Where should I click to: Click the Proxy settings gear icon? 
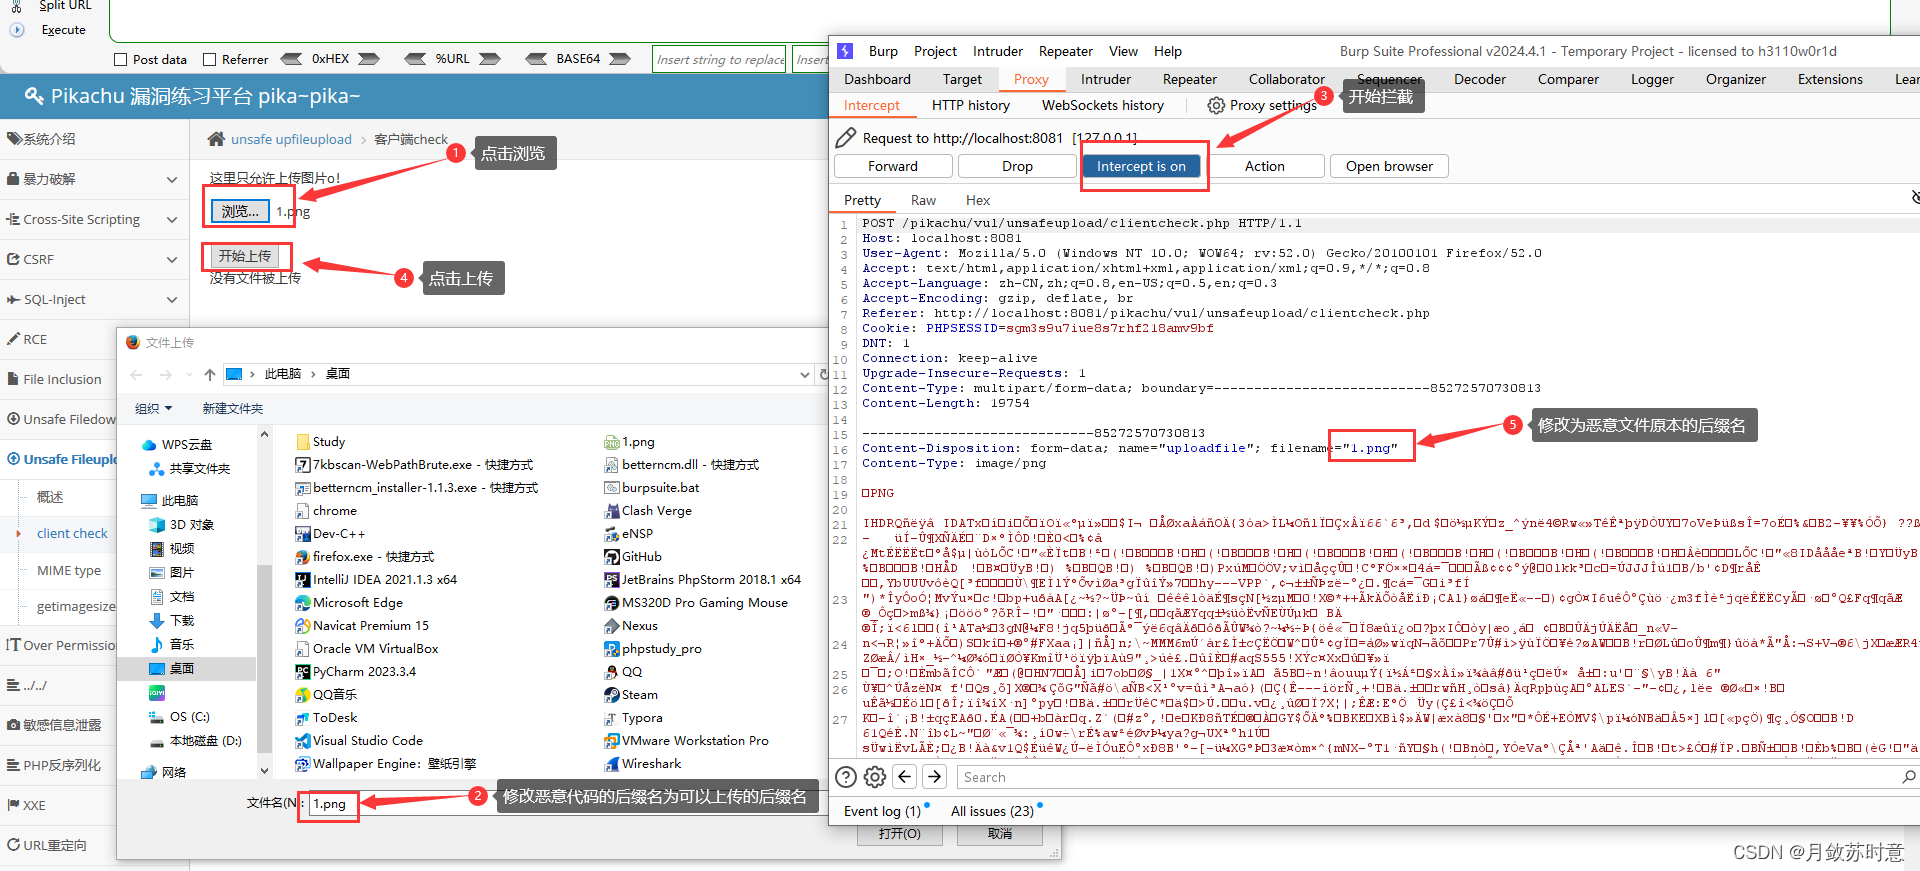[x=1216, y=105]
